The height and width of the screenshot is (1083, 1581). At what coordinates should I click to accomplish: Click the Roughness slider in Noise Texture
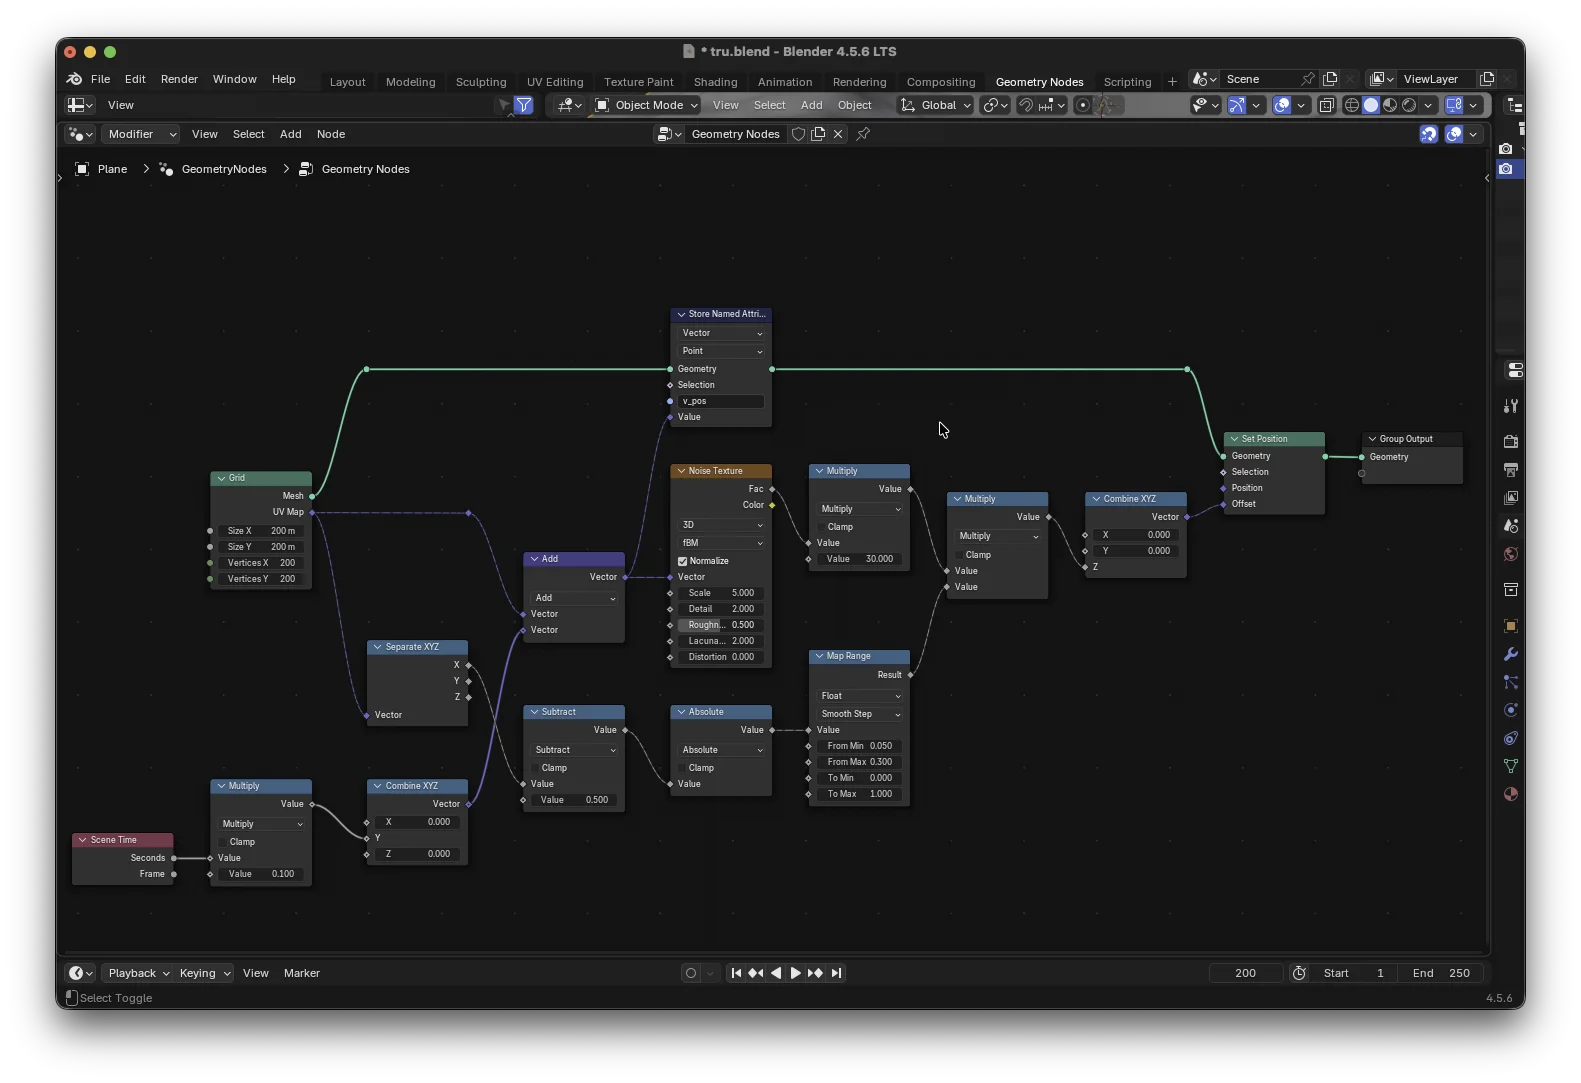point(720,625)
